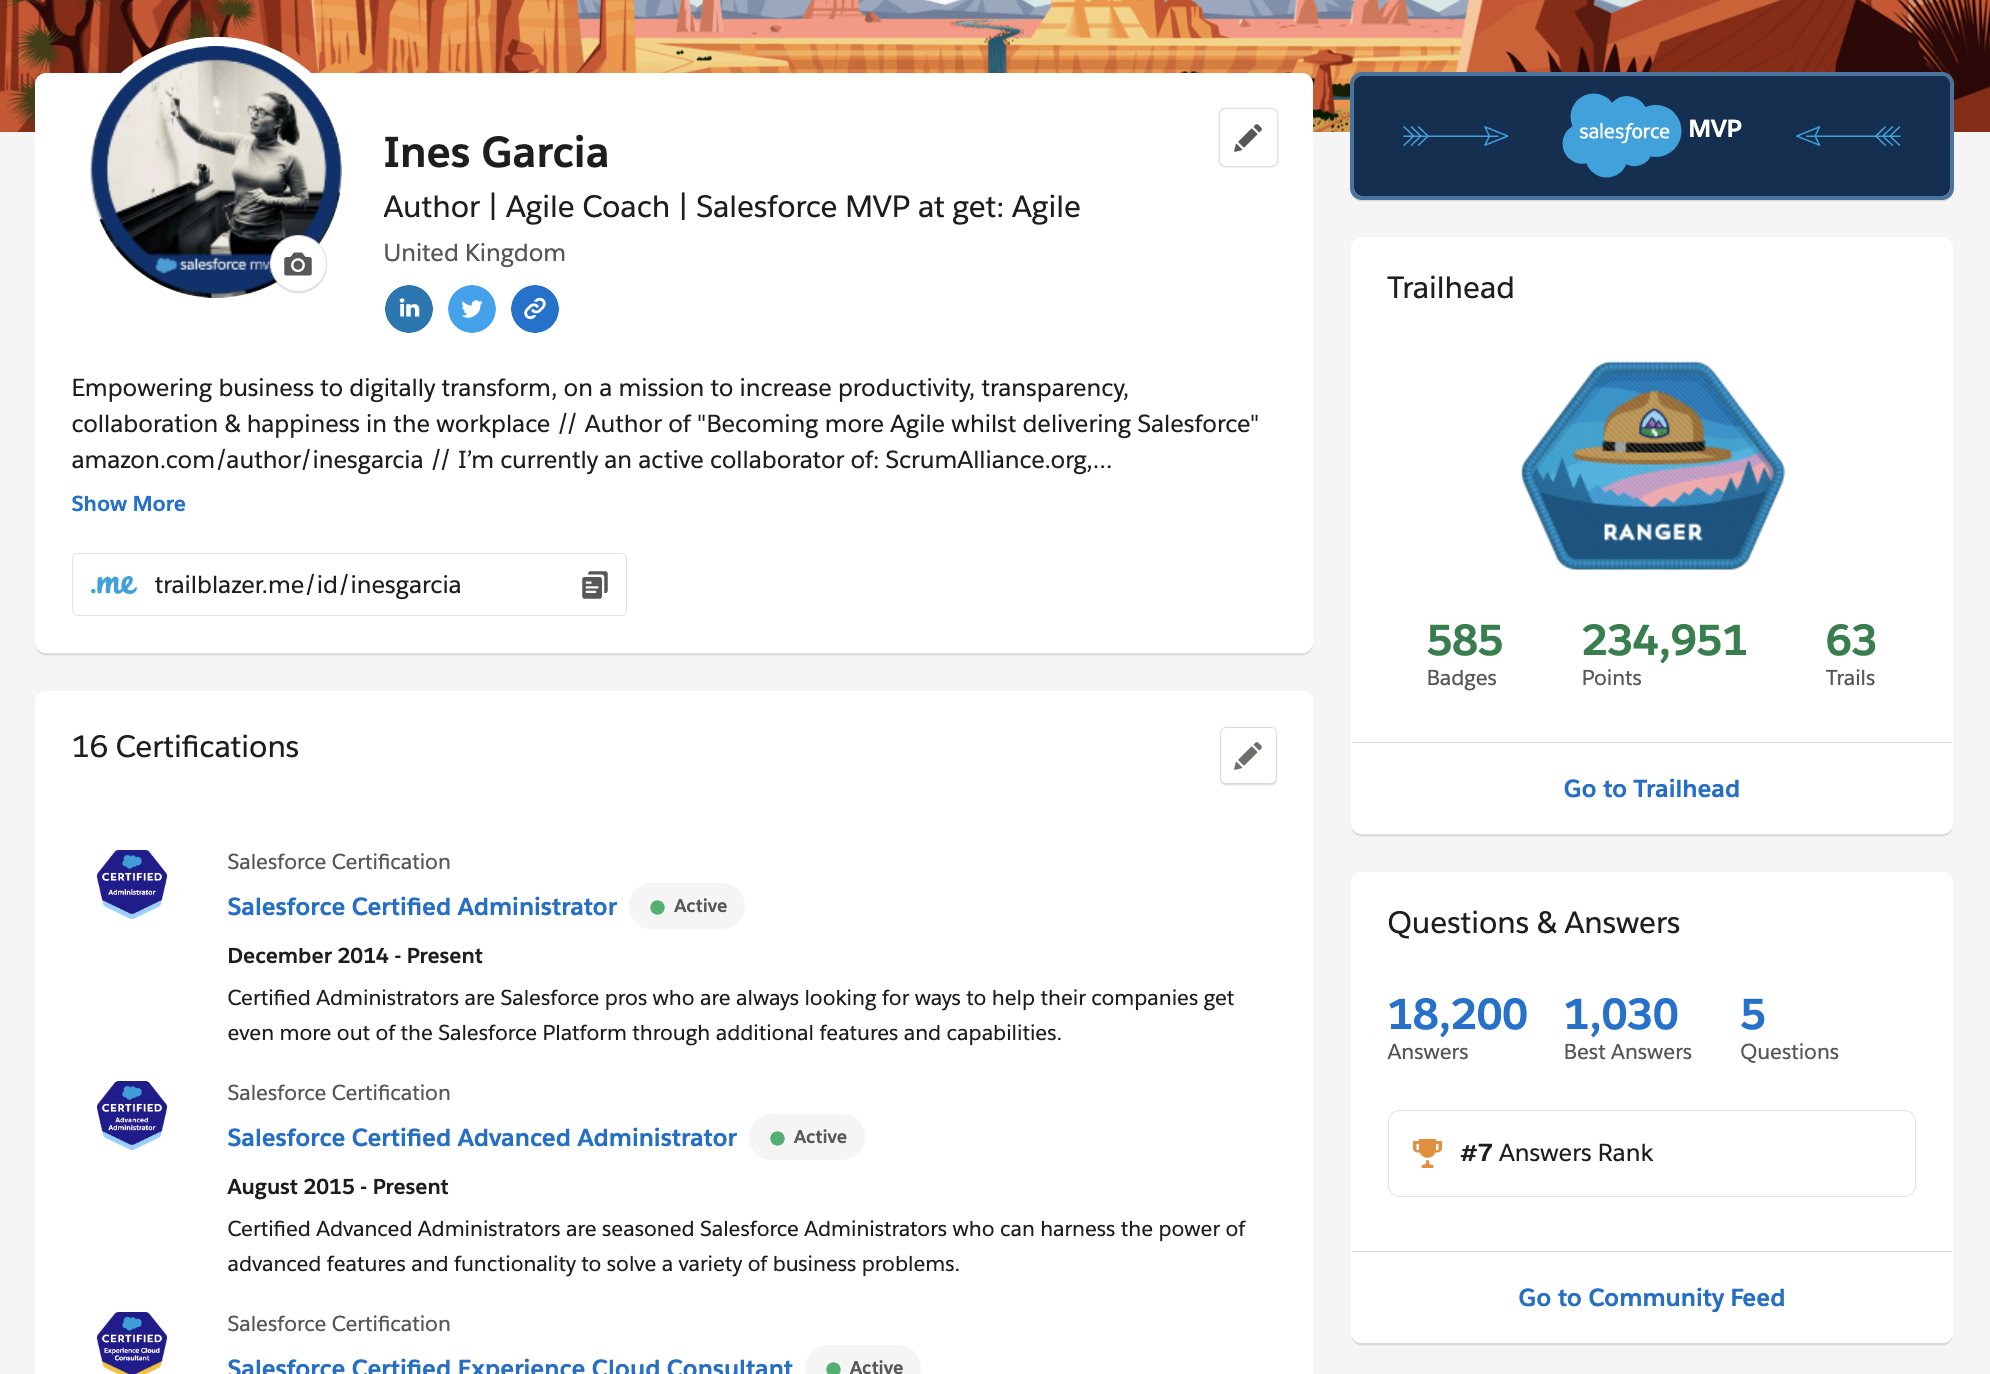Click the Advanced Administrator badge icon

(x=132, y=1115)
